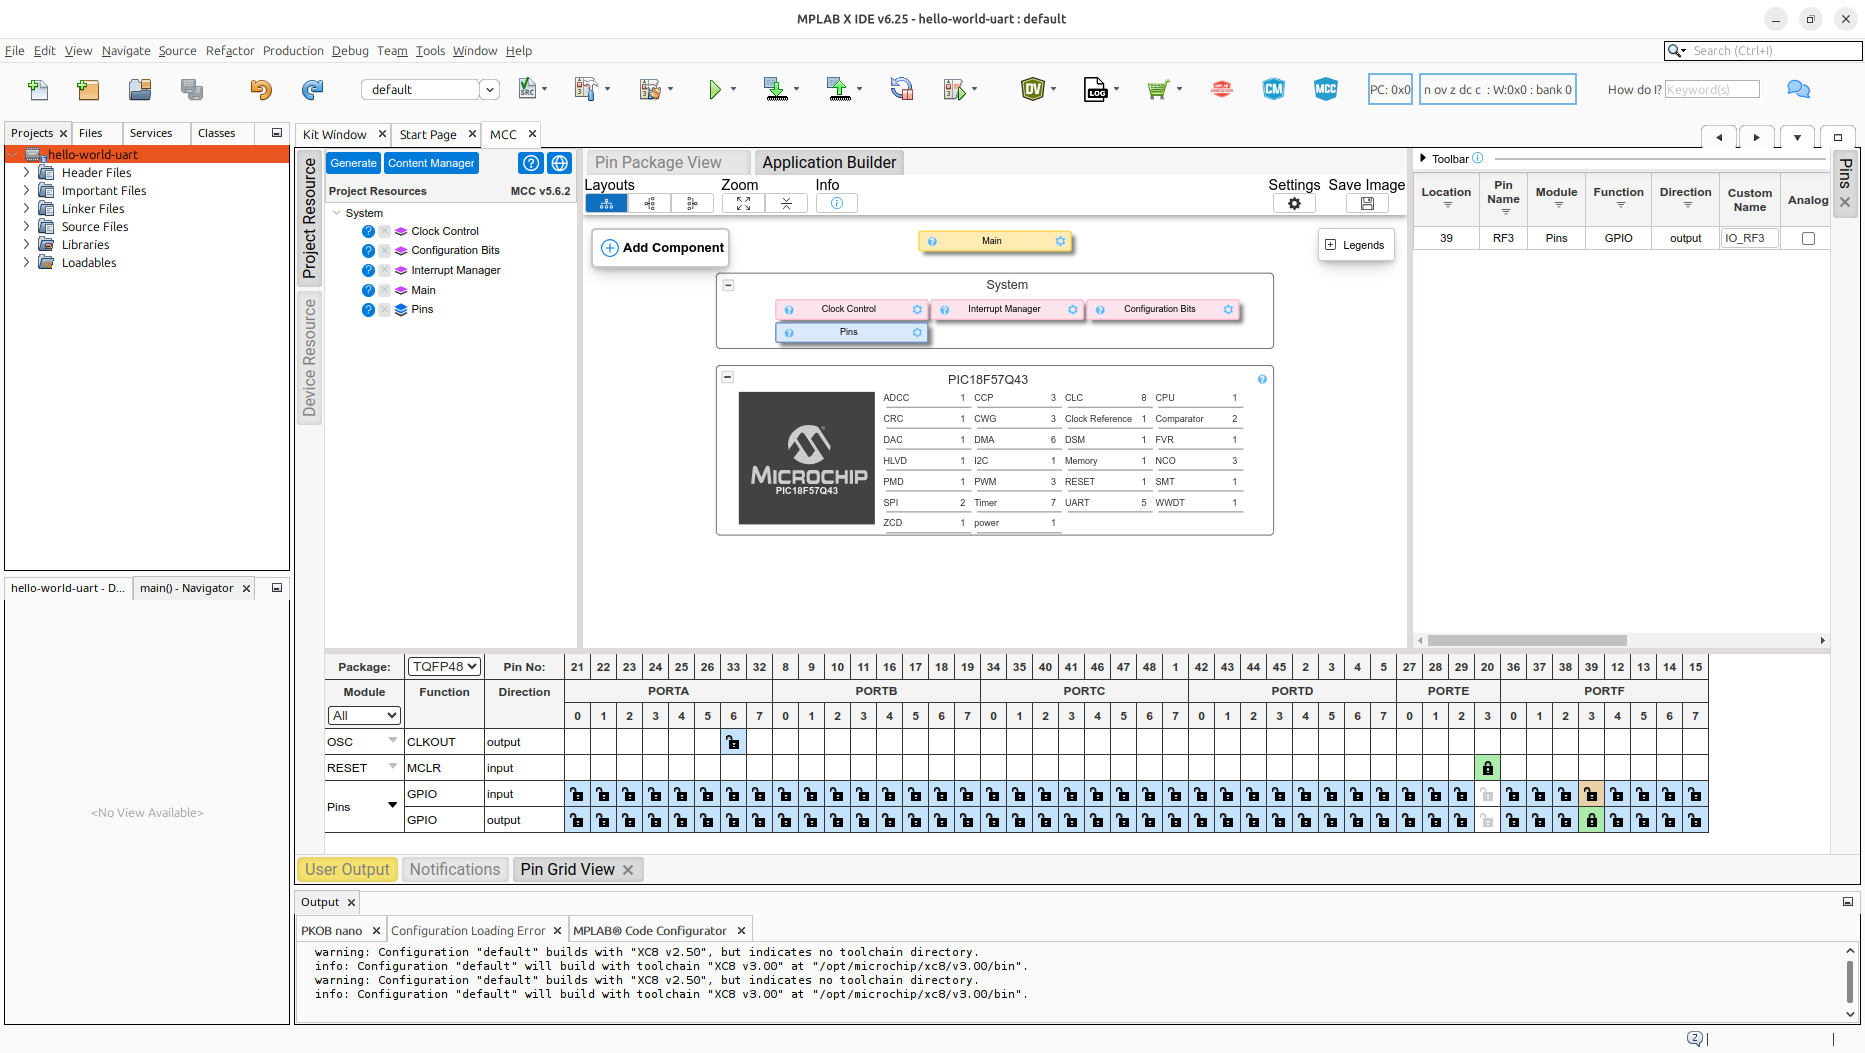Viewport: 1865px width, 1053px height.
Task: Toggle GPIO output lock on PORTA pin 0
Action: 577,820
